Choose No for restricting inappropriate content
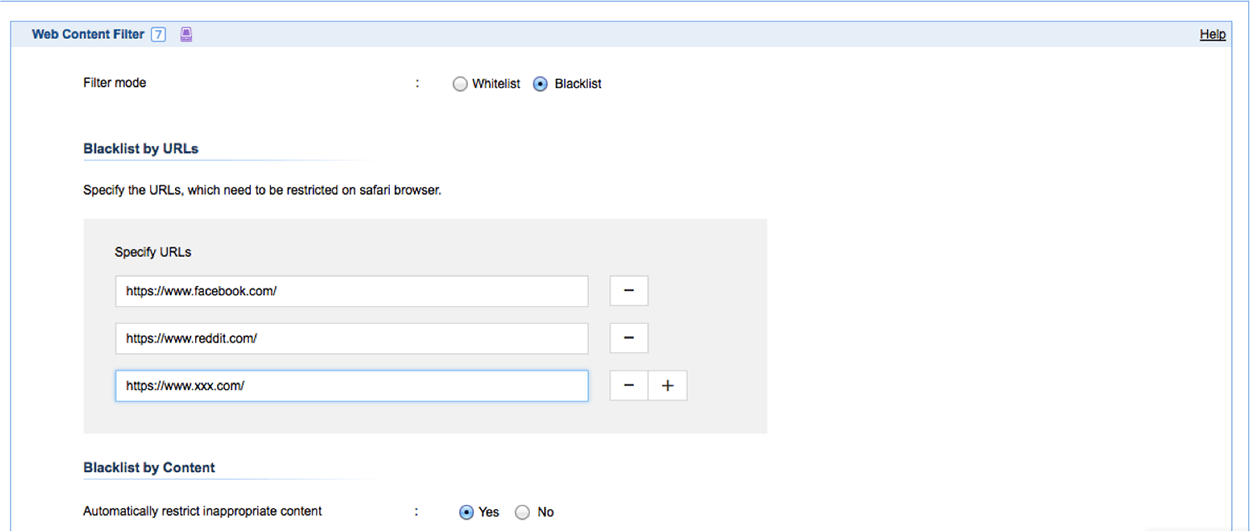Screen dimensions: 1250x531 point(522,512)
